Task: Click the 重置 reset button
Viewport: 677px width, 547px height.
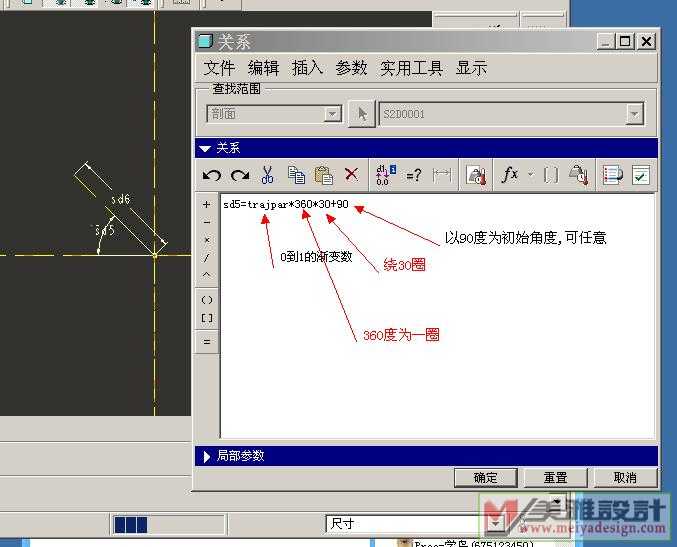Action: [555, 477]
